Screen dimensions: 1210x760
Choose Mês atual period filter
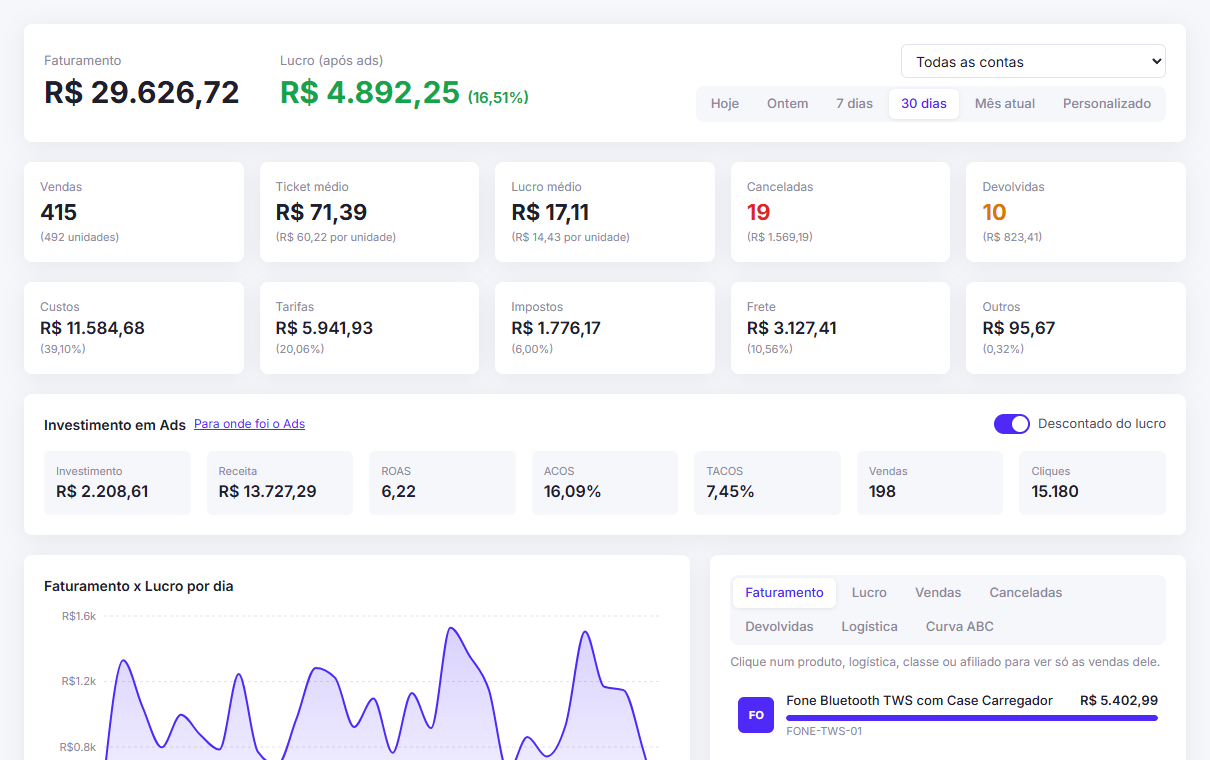(x=1005, y=104)
